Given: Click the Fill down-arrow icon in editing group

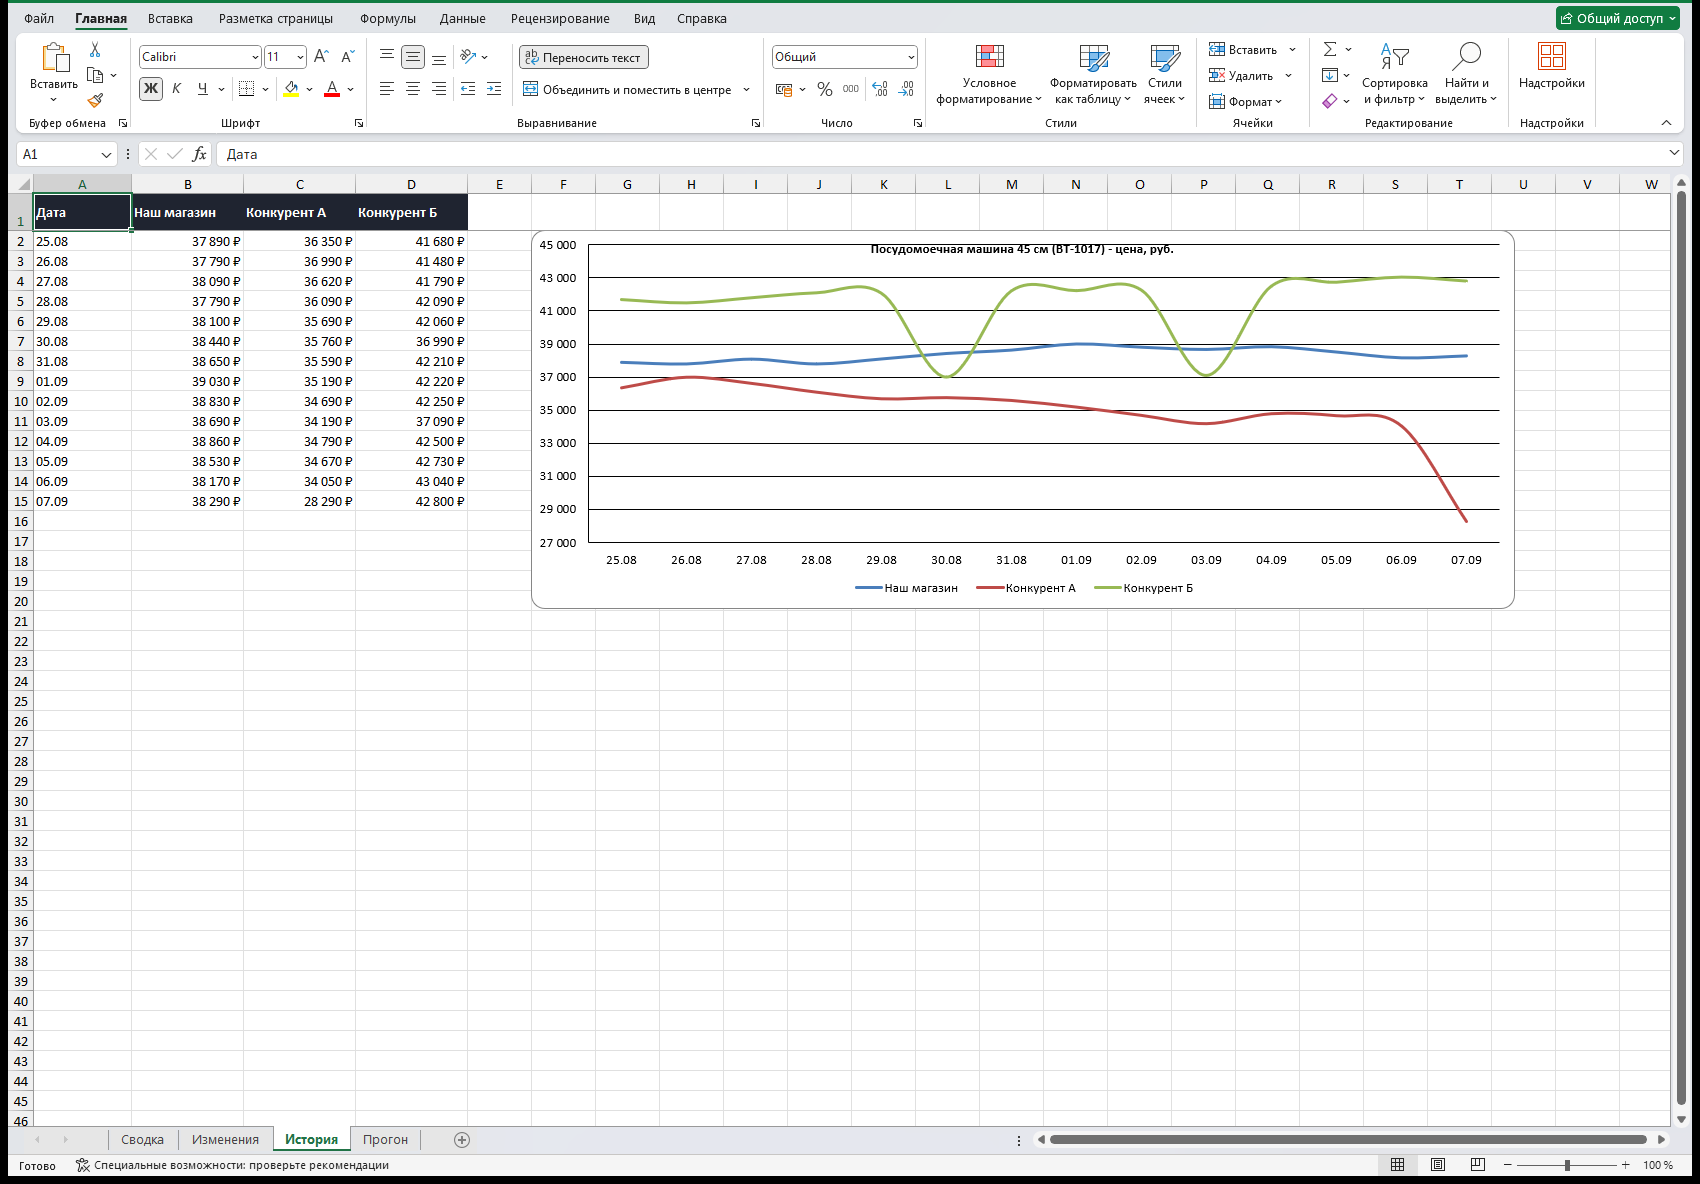Looking at the screenshot, I should pos(1330,75).
